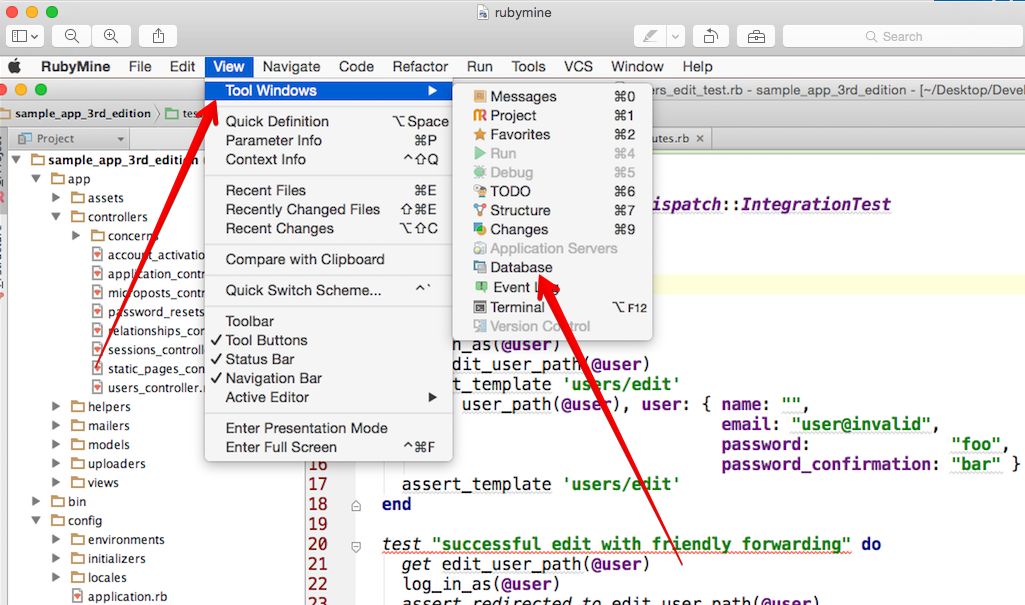
Task: Open the Changes tool window
Action: (552, 229)
